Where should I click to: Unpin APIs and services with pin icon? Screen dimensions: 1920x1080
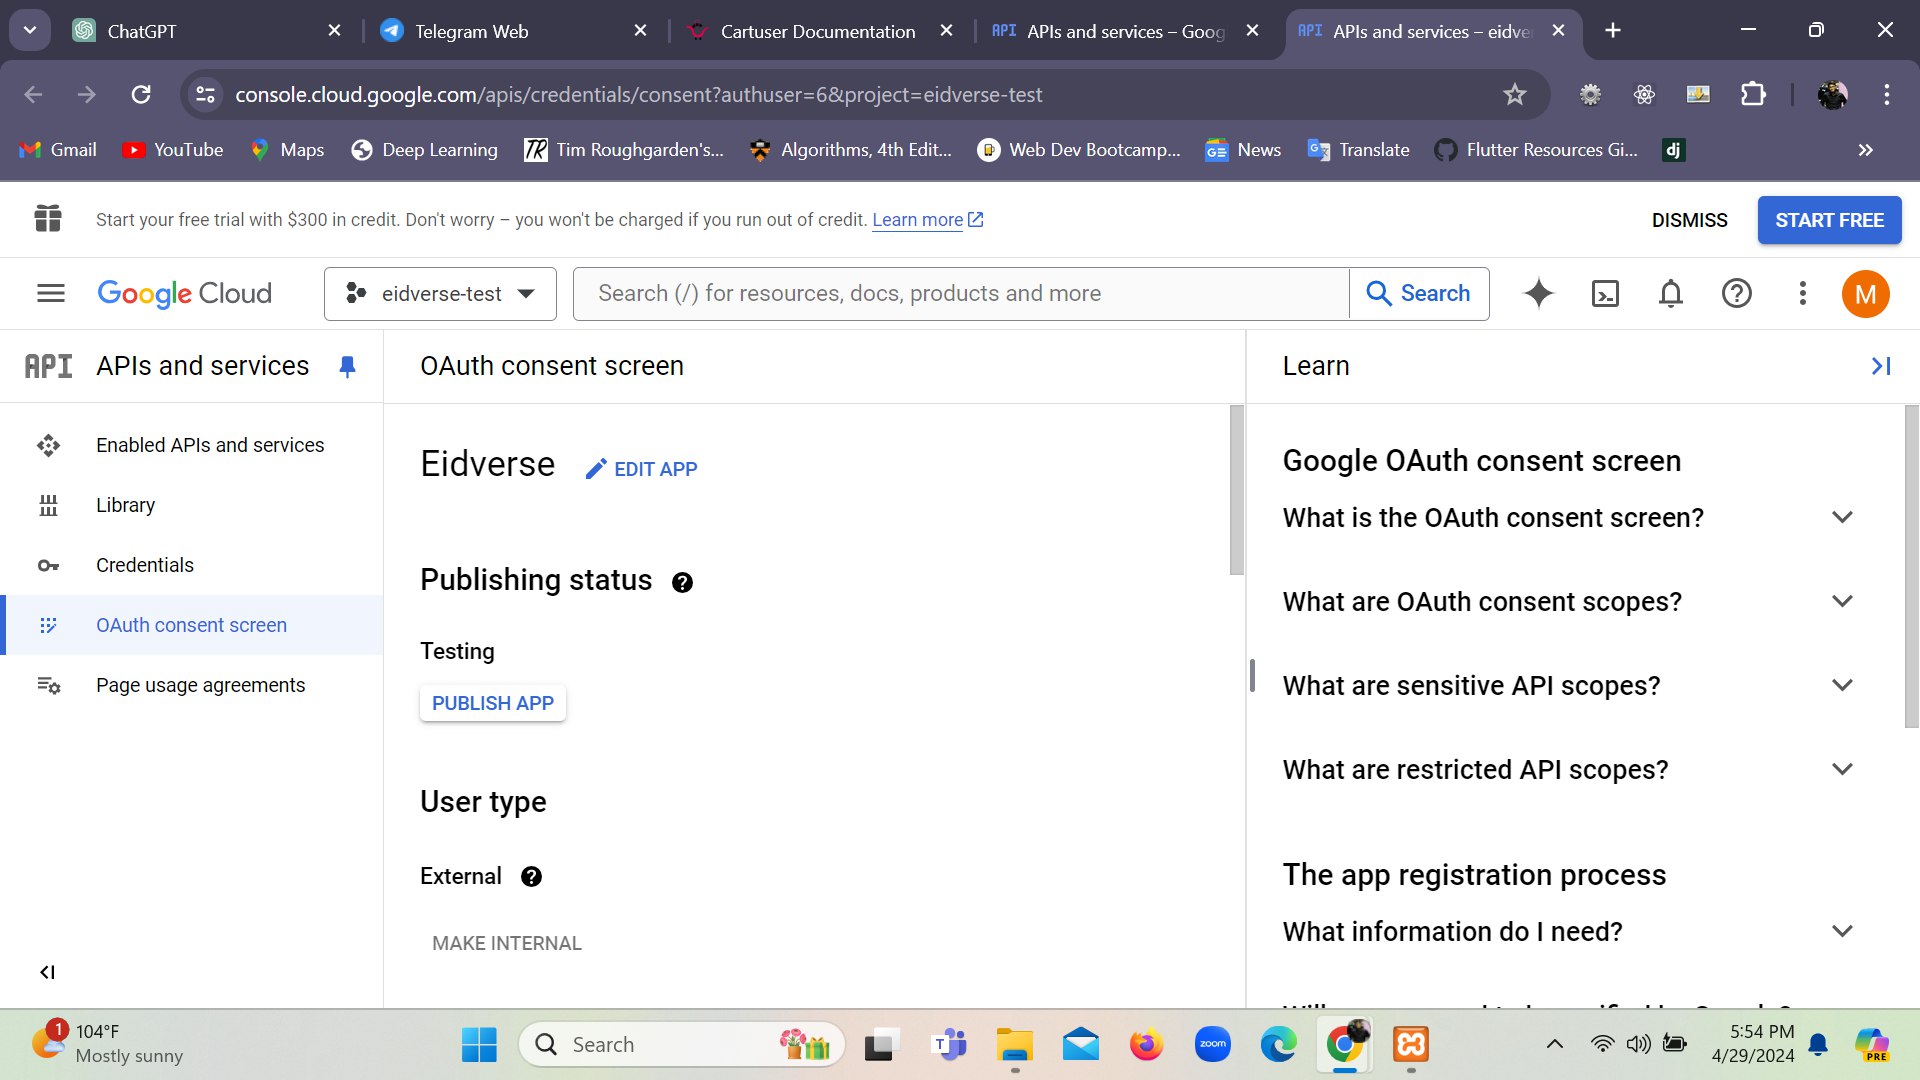[x=347, y=367]
